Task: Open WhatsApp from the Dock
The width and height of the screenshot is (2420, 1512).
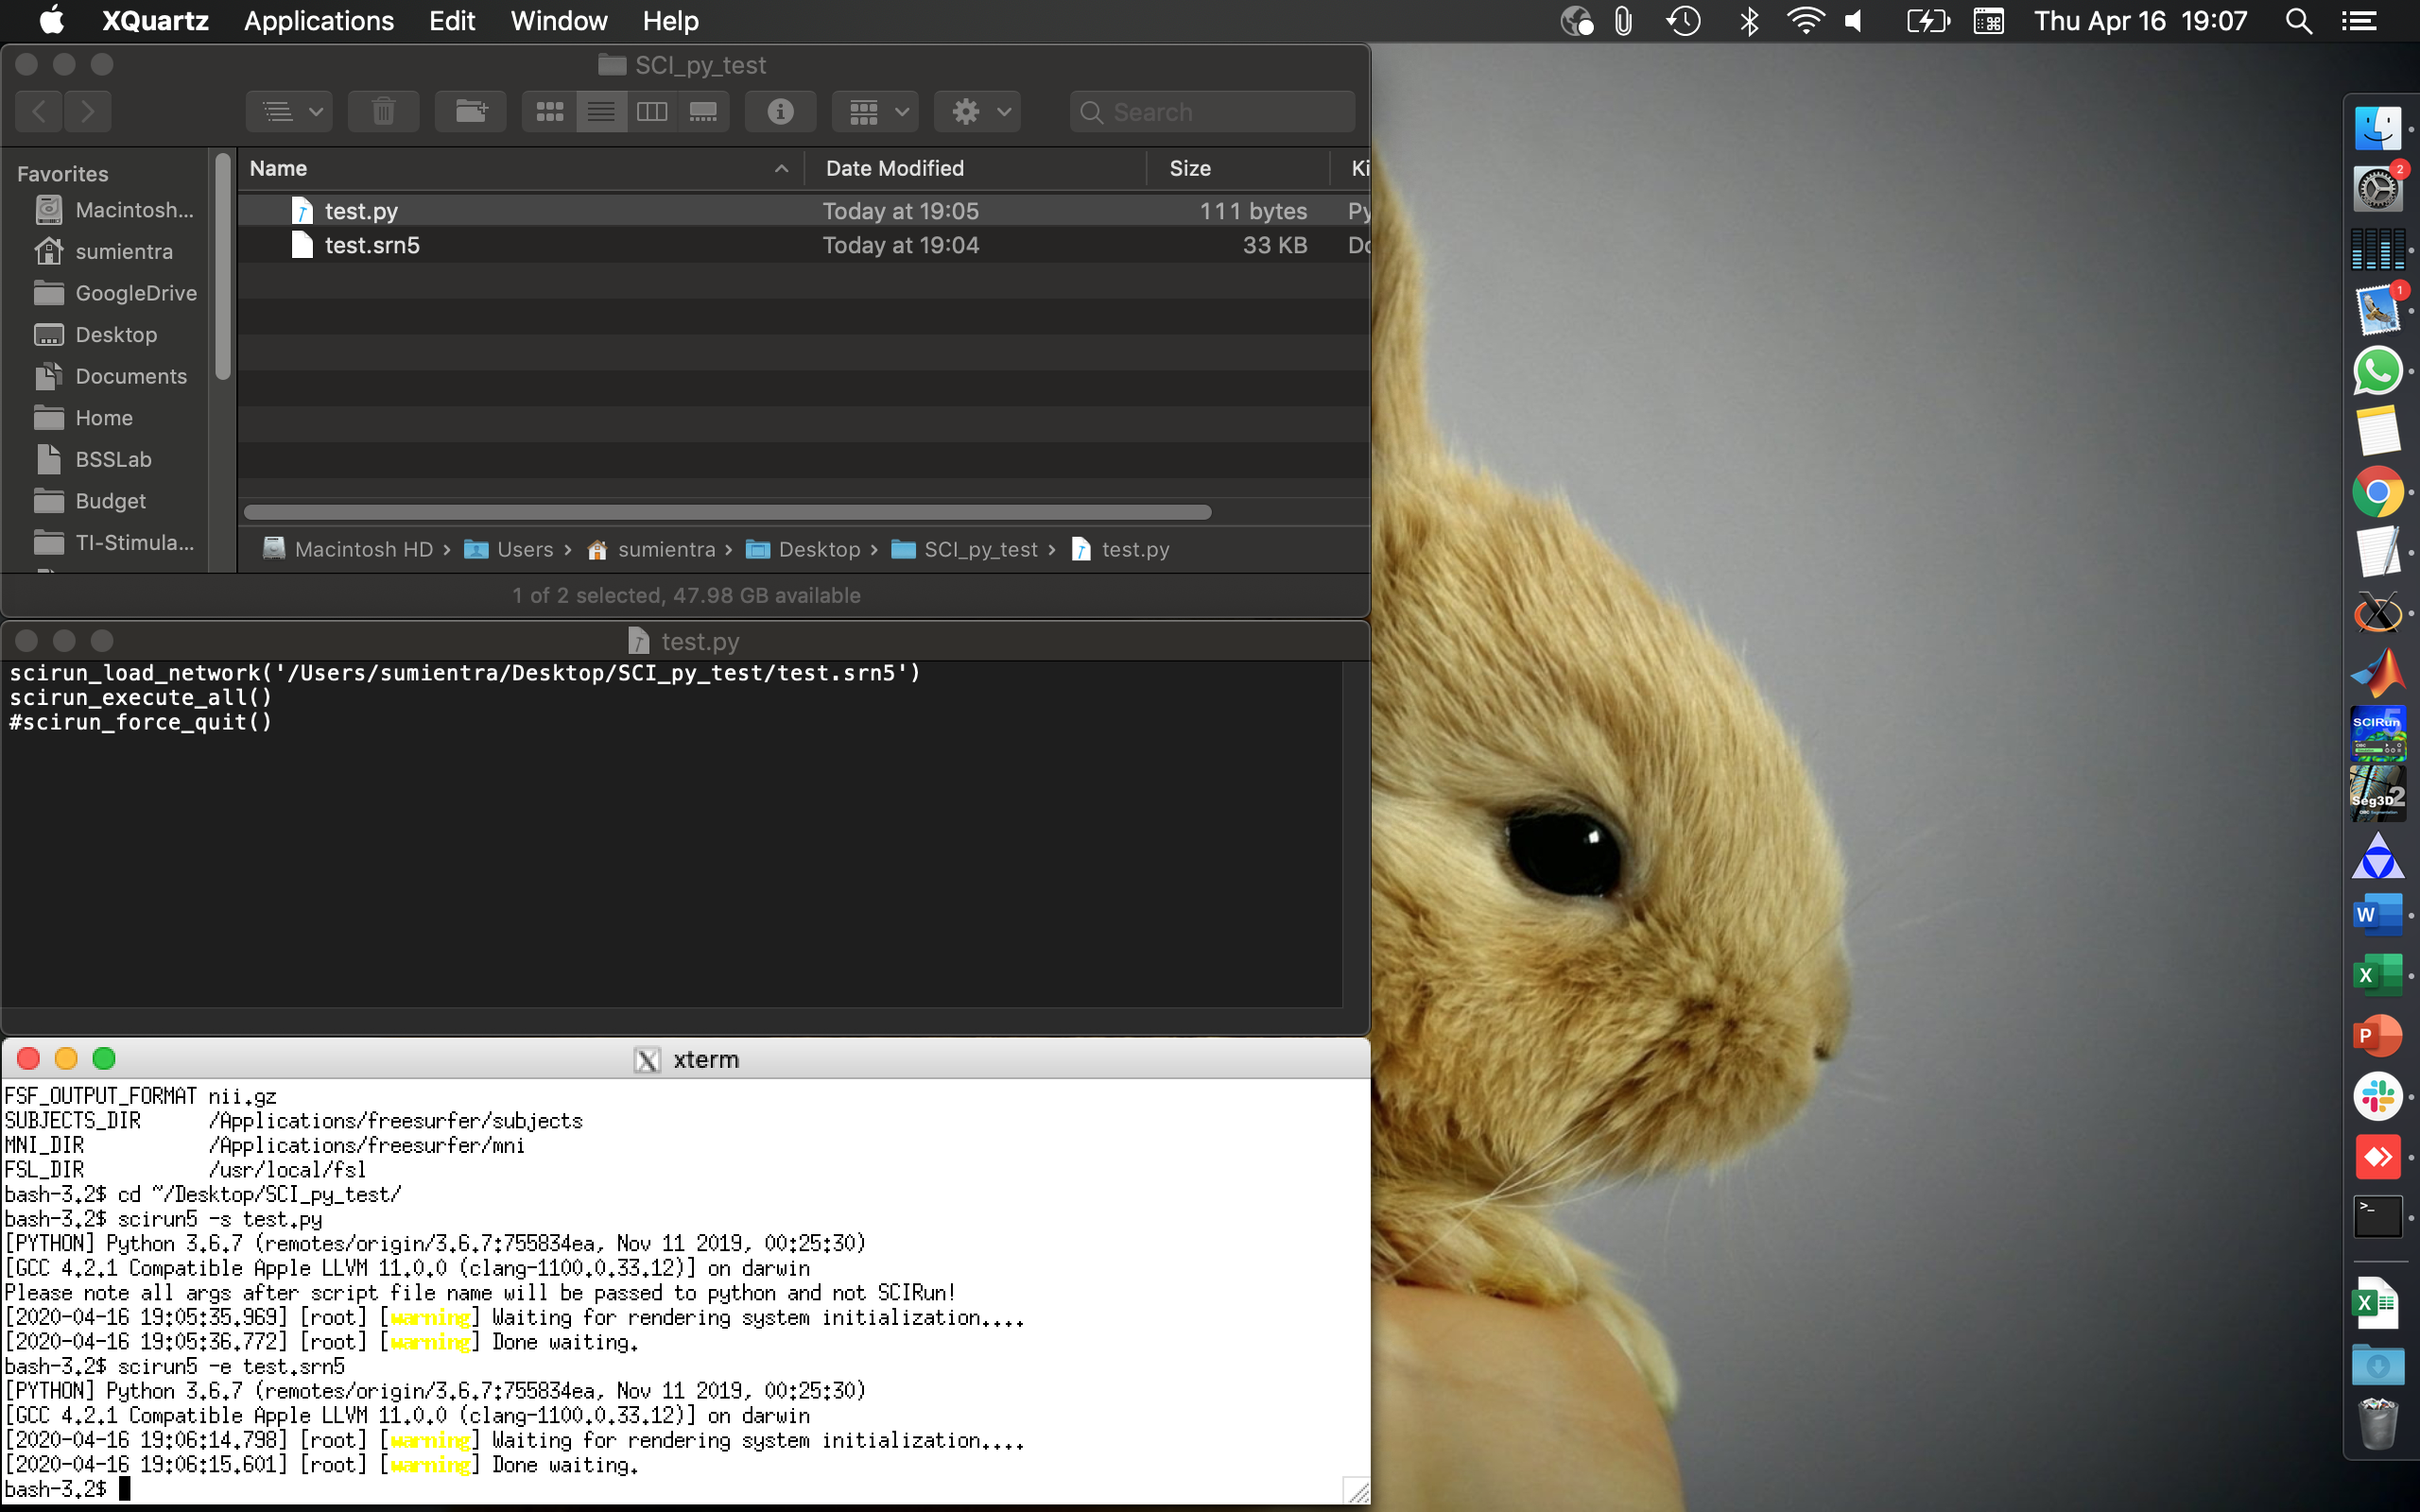Action: pos(2380,371)
